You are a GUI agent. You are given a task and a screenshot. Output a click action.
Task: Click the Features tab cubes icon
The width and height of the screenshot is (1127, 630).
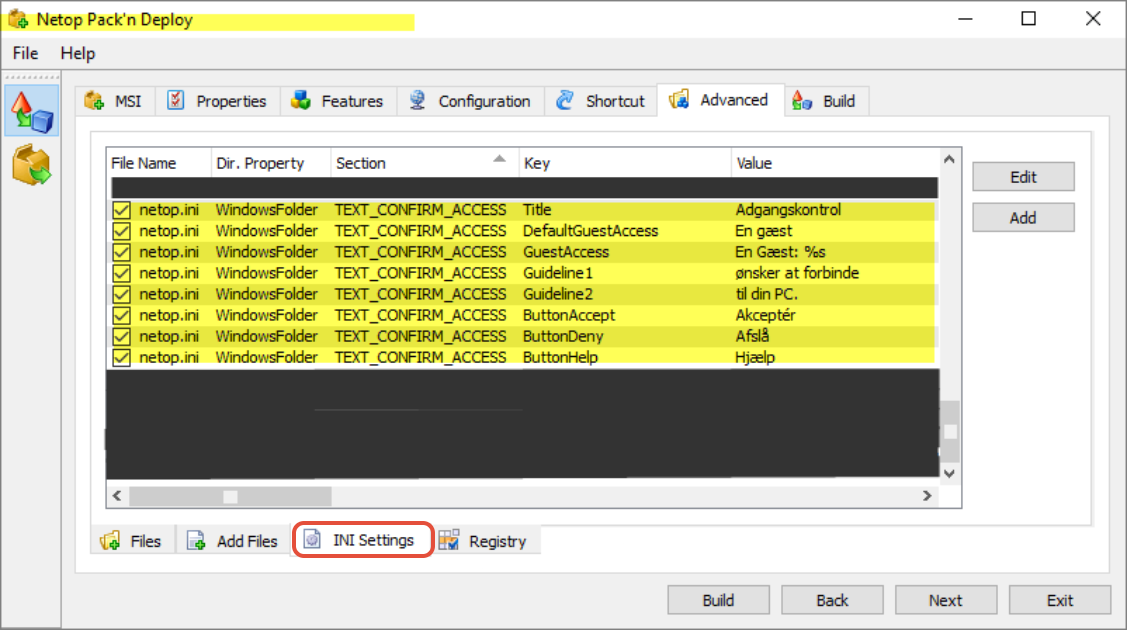[300, 101]
